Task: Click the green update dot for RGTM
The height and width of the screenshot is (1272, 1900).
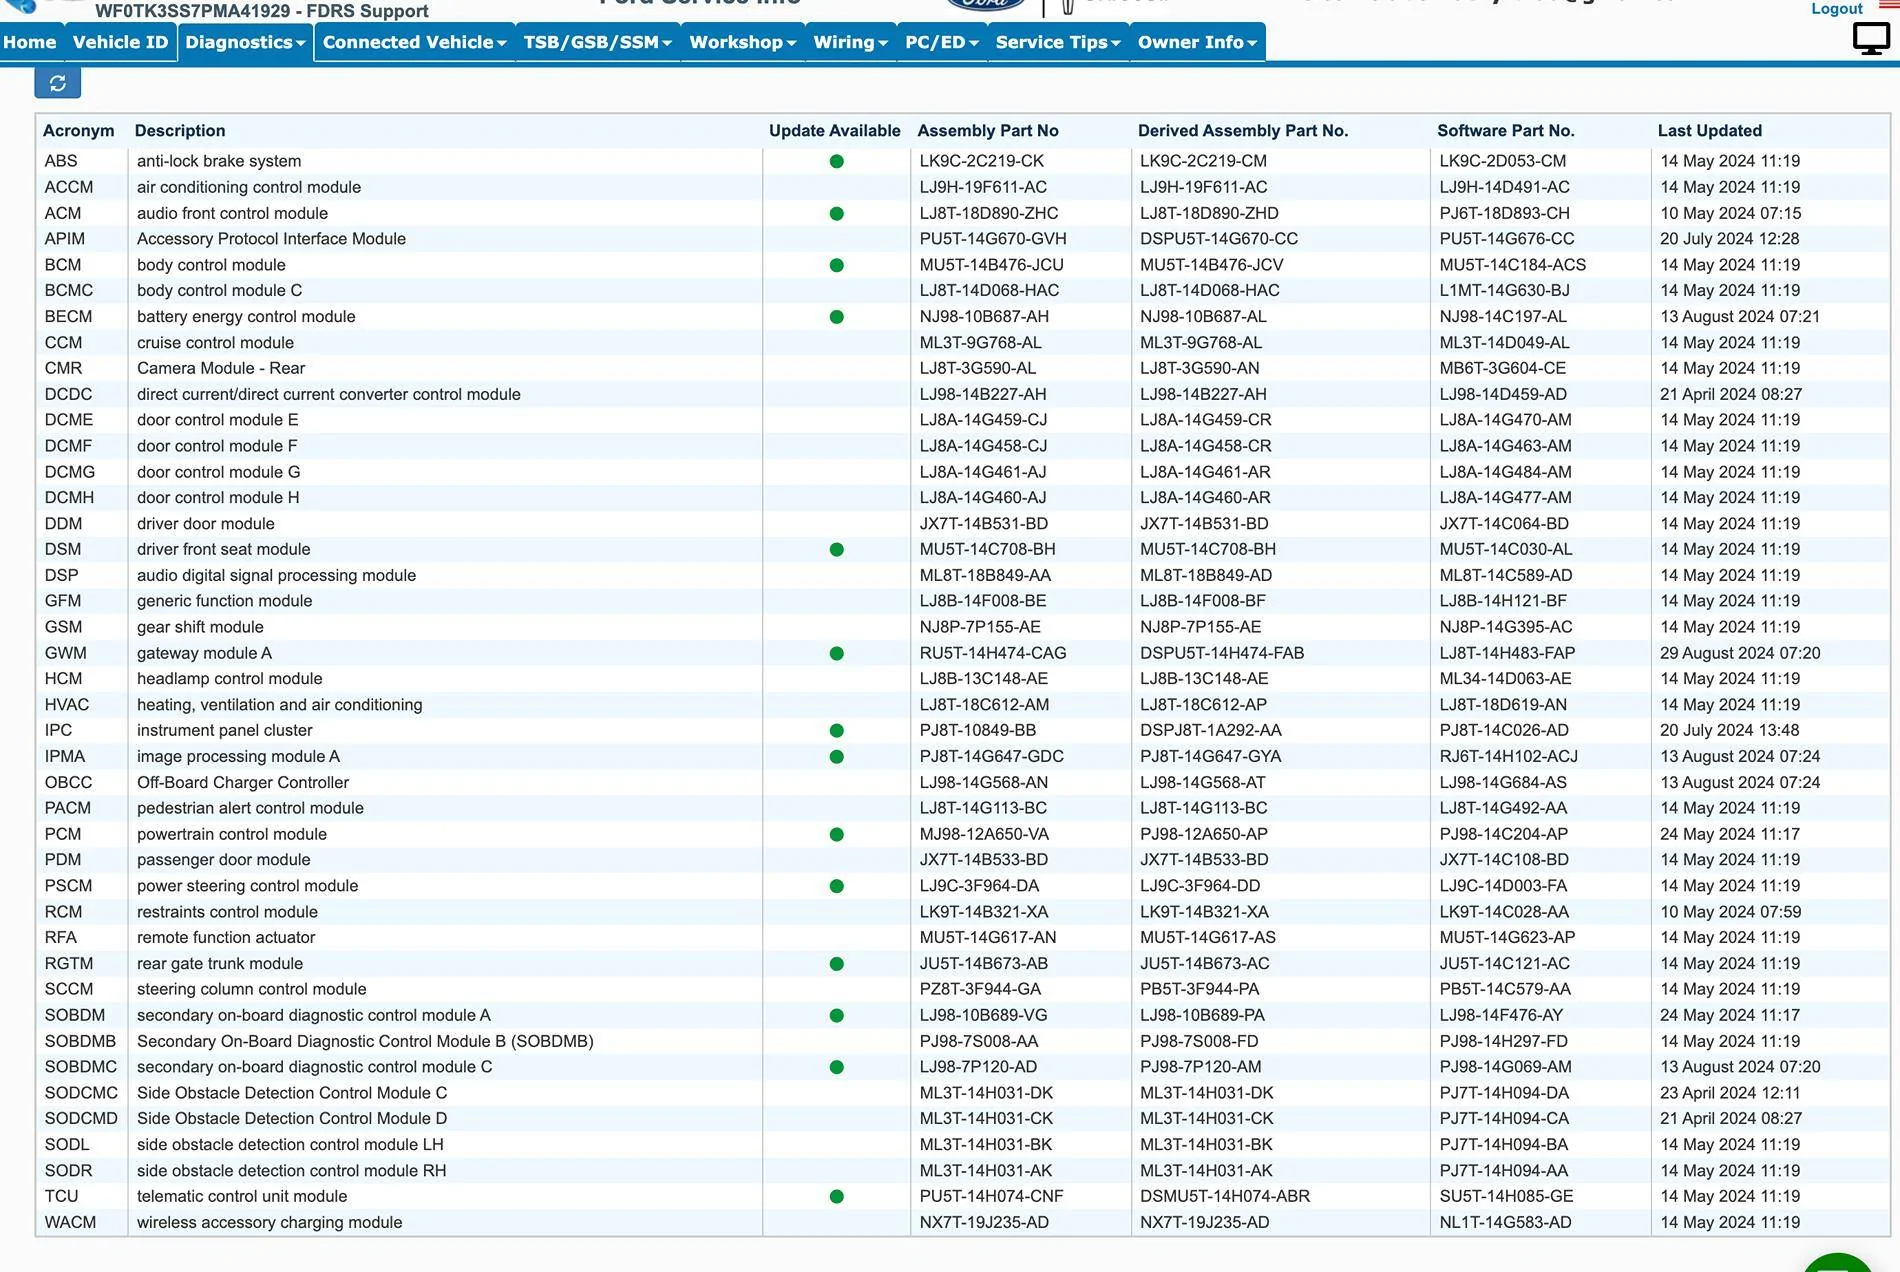Action: (x=837, y=964)
